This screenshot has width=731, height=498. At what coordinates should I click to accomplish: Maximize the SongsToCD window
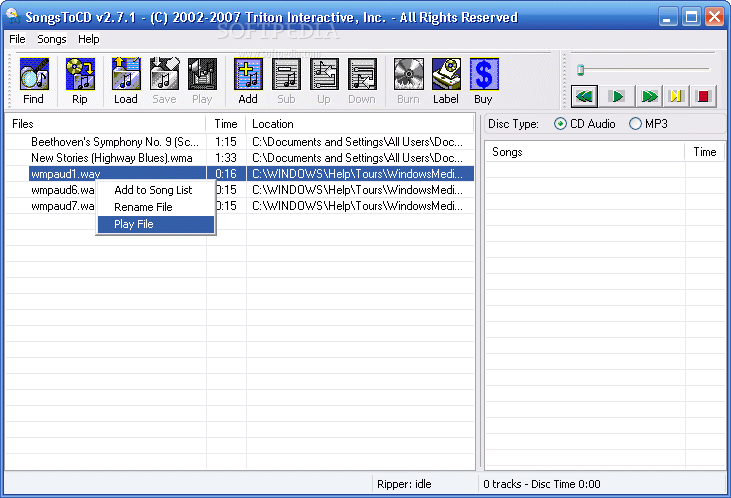(x=691, y=17)
